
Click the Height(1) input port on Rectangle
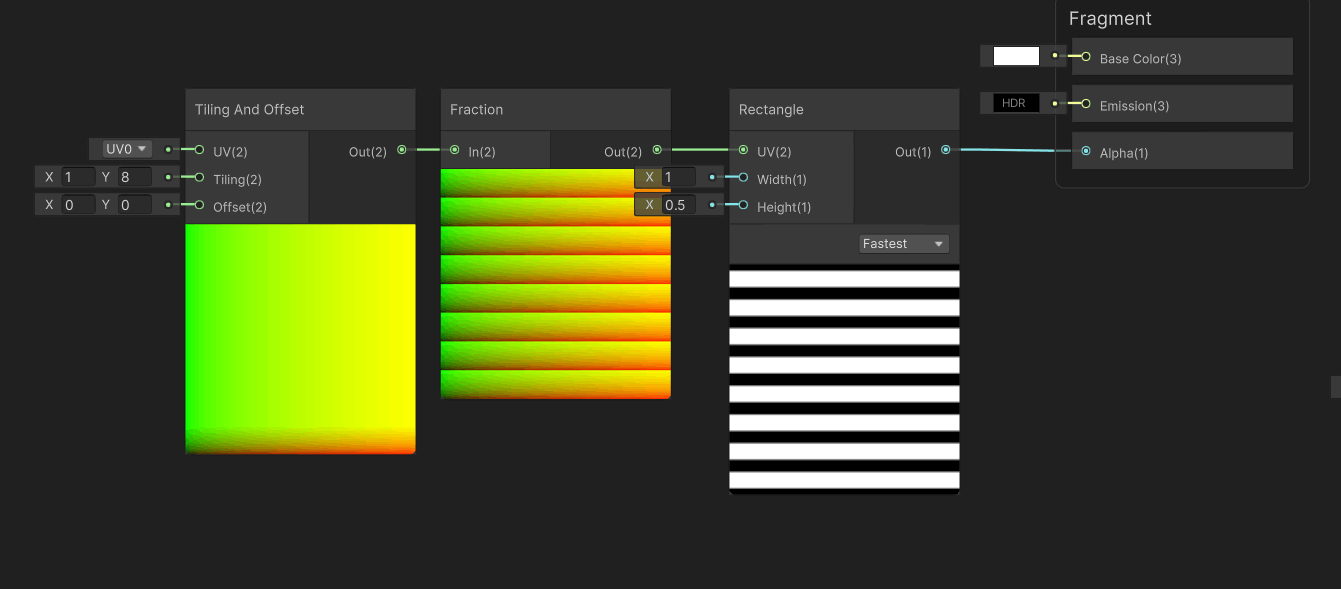coord(743,206)
